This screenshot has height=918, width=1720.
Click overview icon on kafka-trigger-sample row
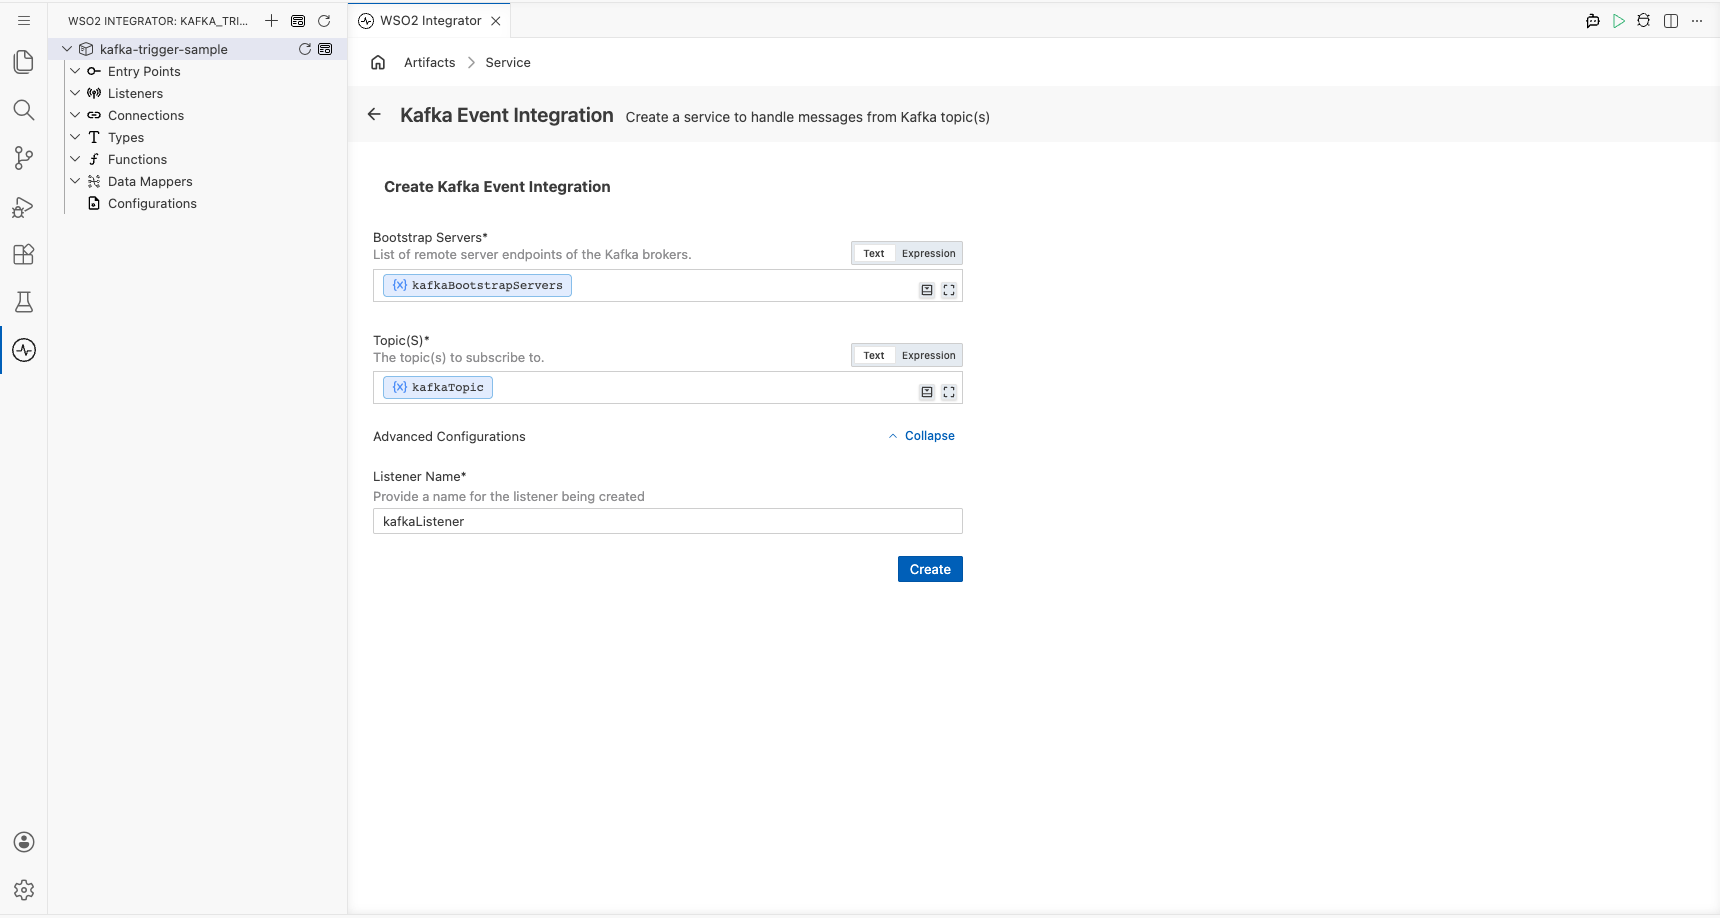tap(325, 49)
